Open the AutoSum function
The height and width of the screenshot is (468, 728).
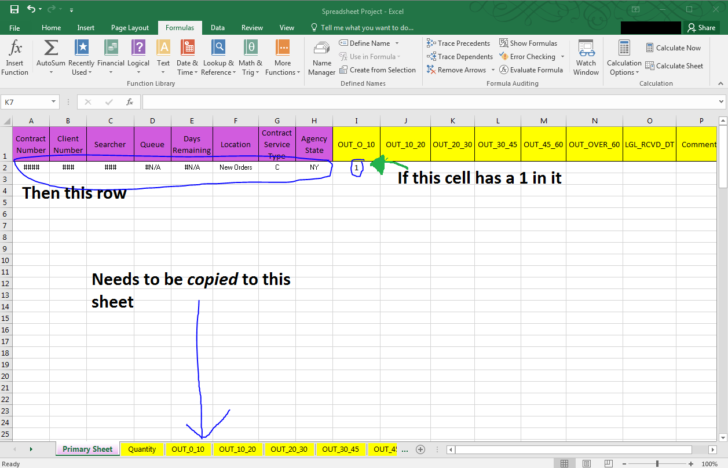coord(50,57)
